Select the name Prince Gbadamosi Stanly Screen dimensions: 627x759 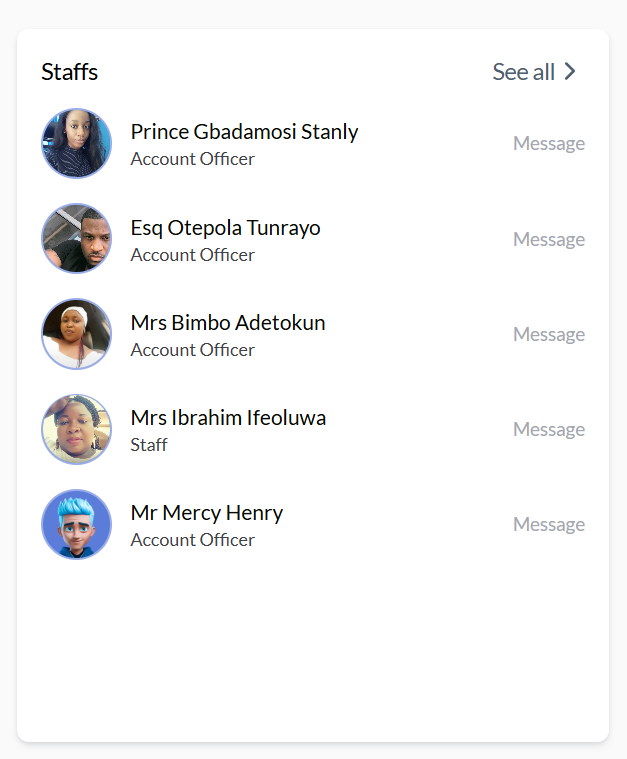tap(244, 132)
